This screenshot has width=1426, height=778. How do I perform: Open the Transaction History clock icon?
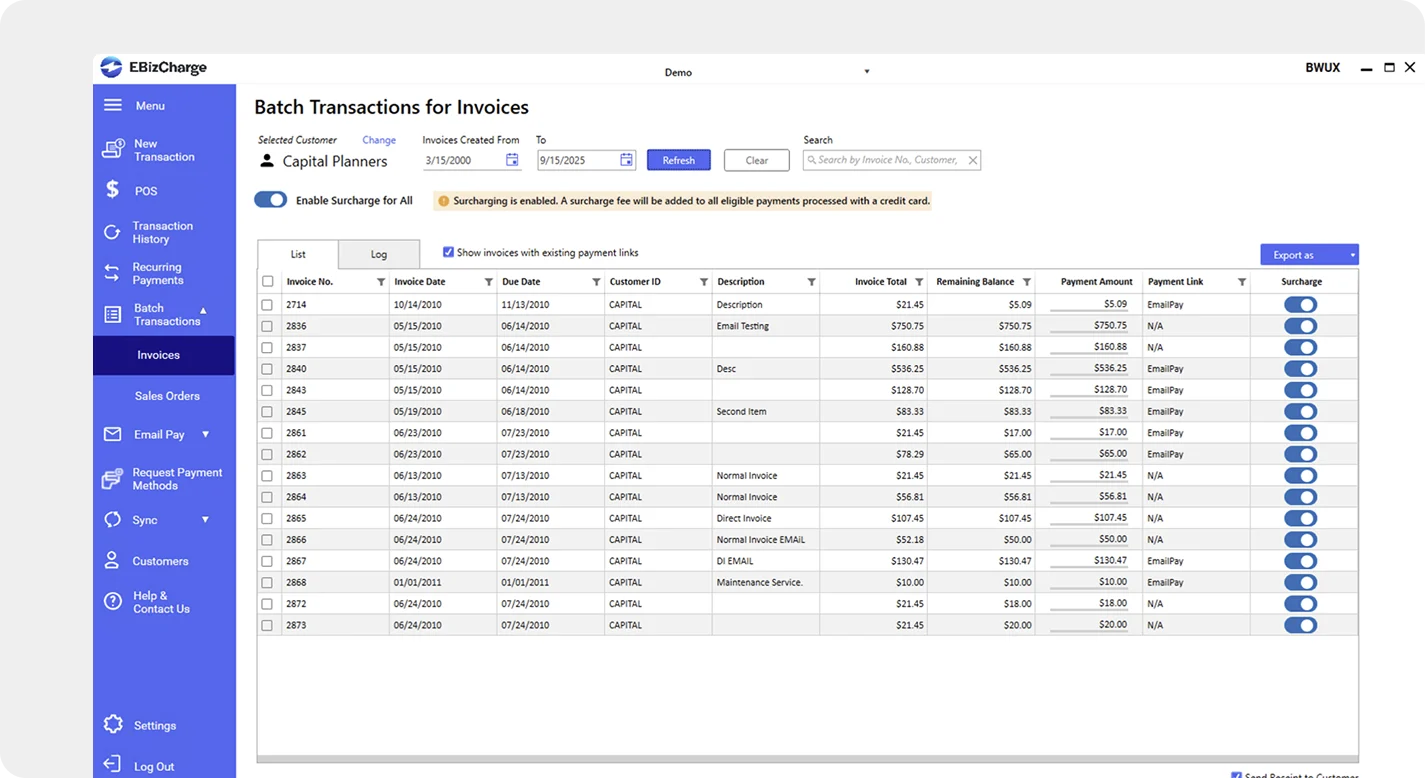tap(112, 232)
